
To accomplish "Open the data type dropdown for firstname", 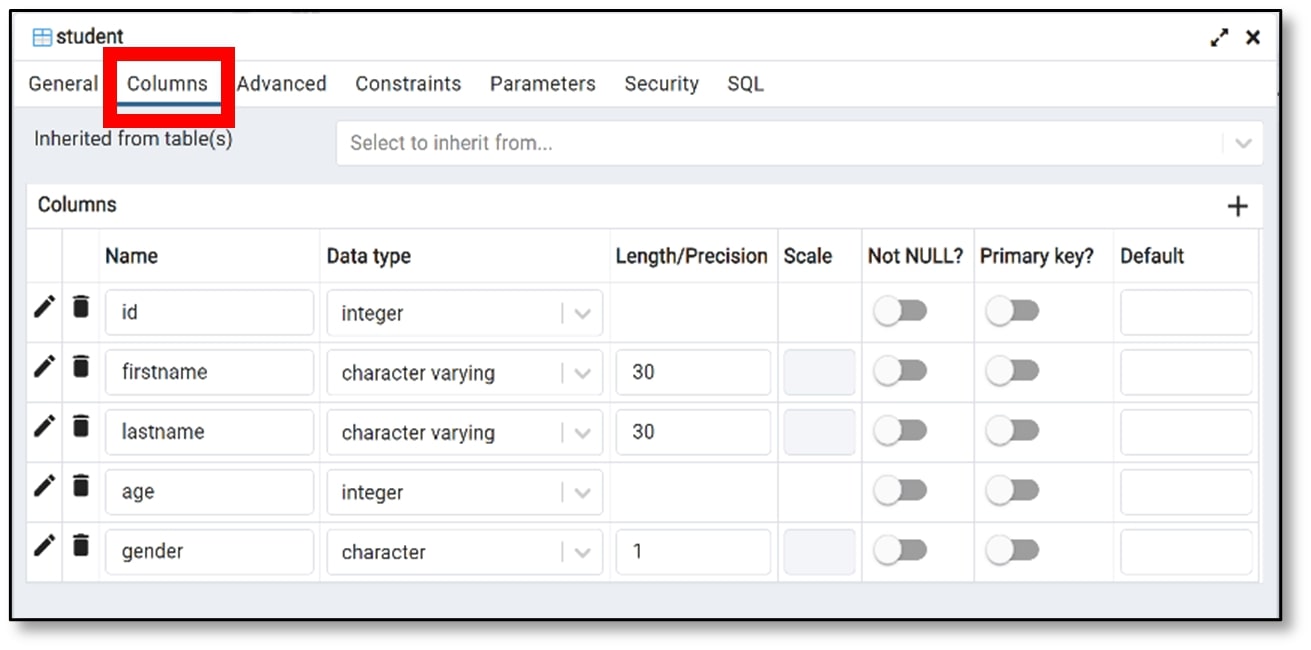I will click(x=582, y=373).
